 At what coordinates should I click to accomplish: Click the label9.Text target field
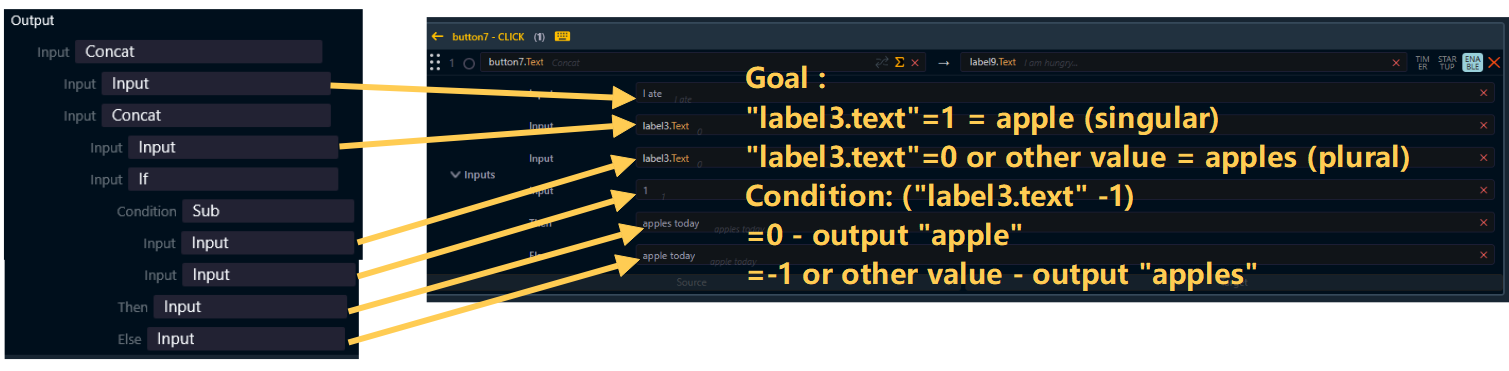pyautogui.click(x=1182, y=62)
